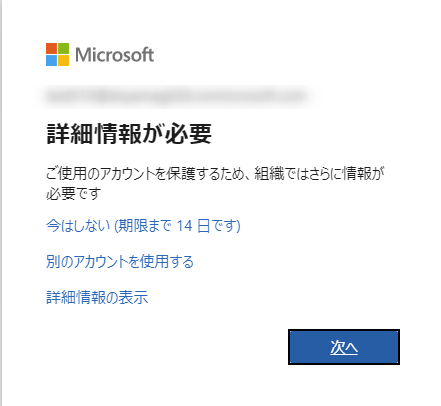
Task: Show details via 詳細情報の表示 link
Action: coord(97,297)
